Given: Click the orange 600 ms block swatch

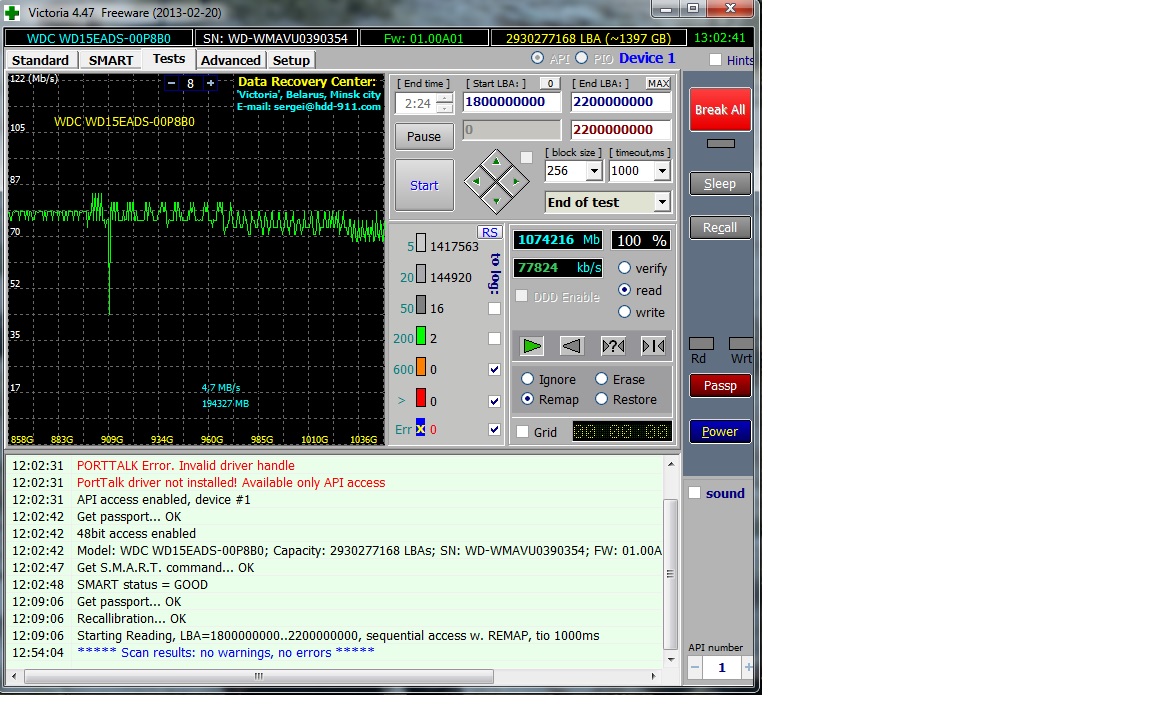Looking at the screenshot, I should pos(421,369).
